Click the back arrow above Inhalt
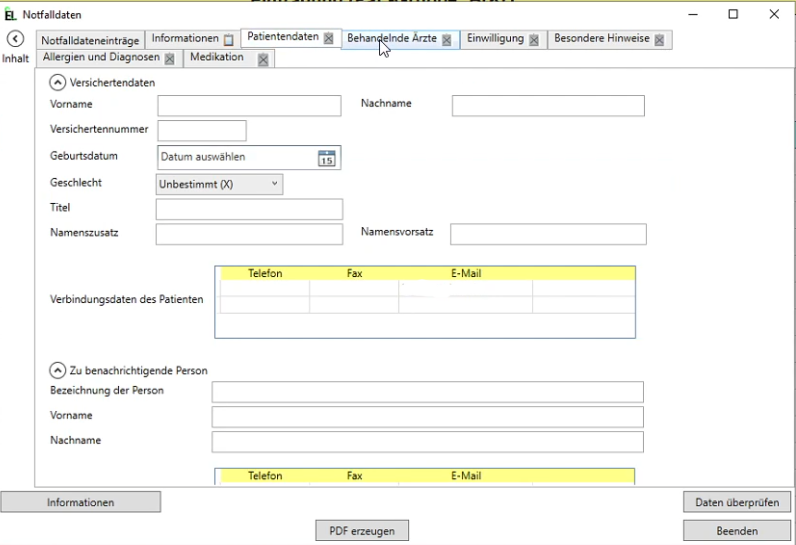796x545 pixels. click(x=15, y=39)
